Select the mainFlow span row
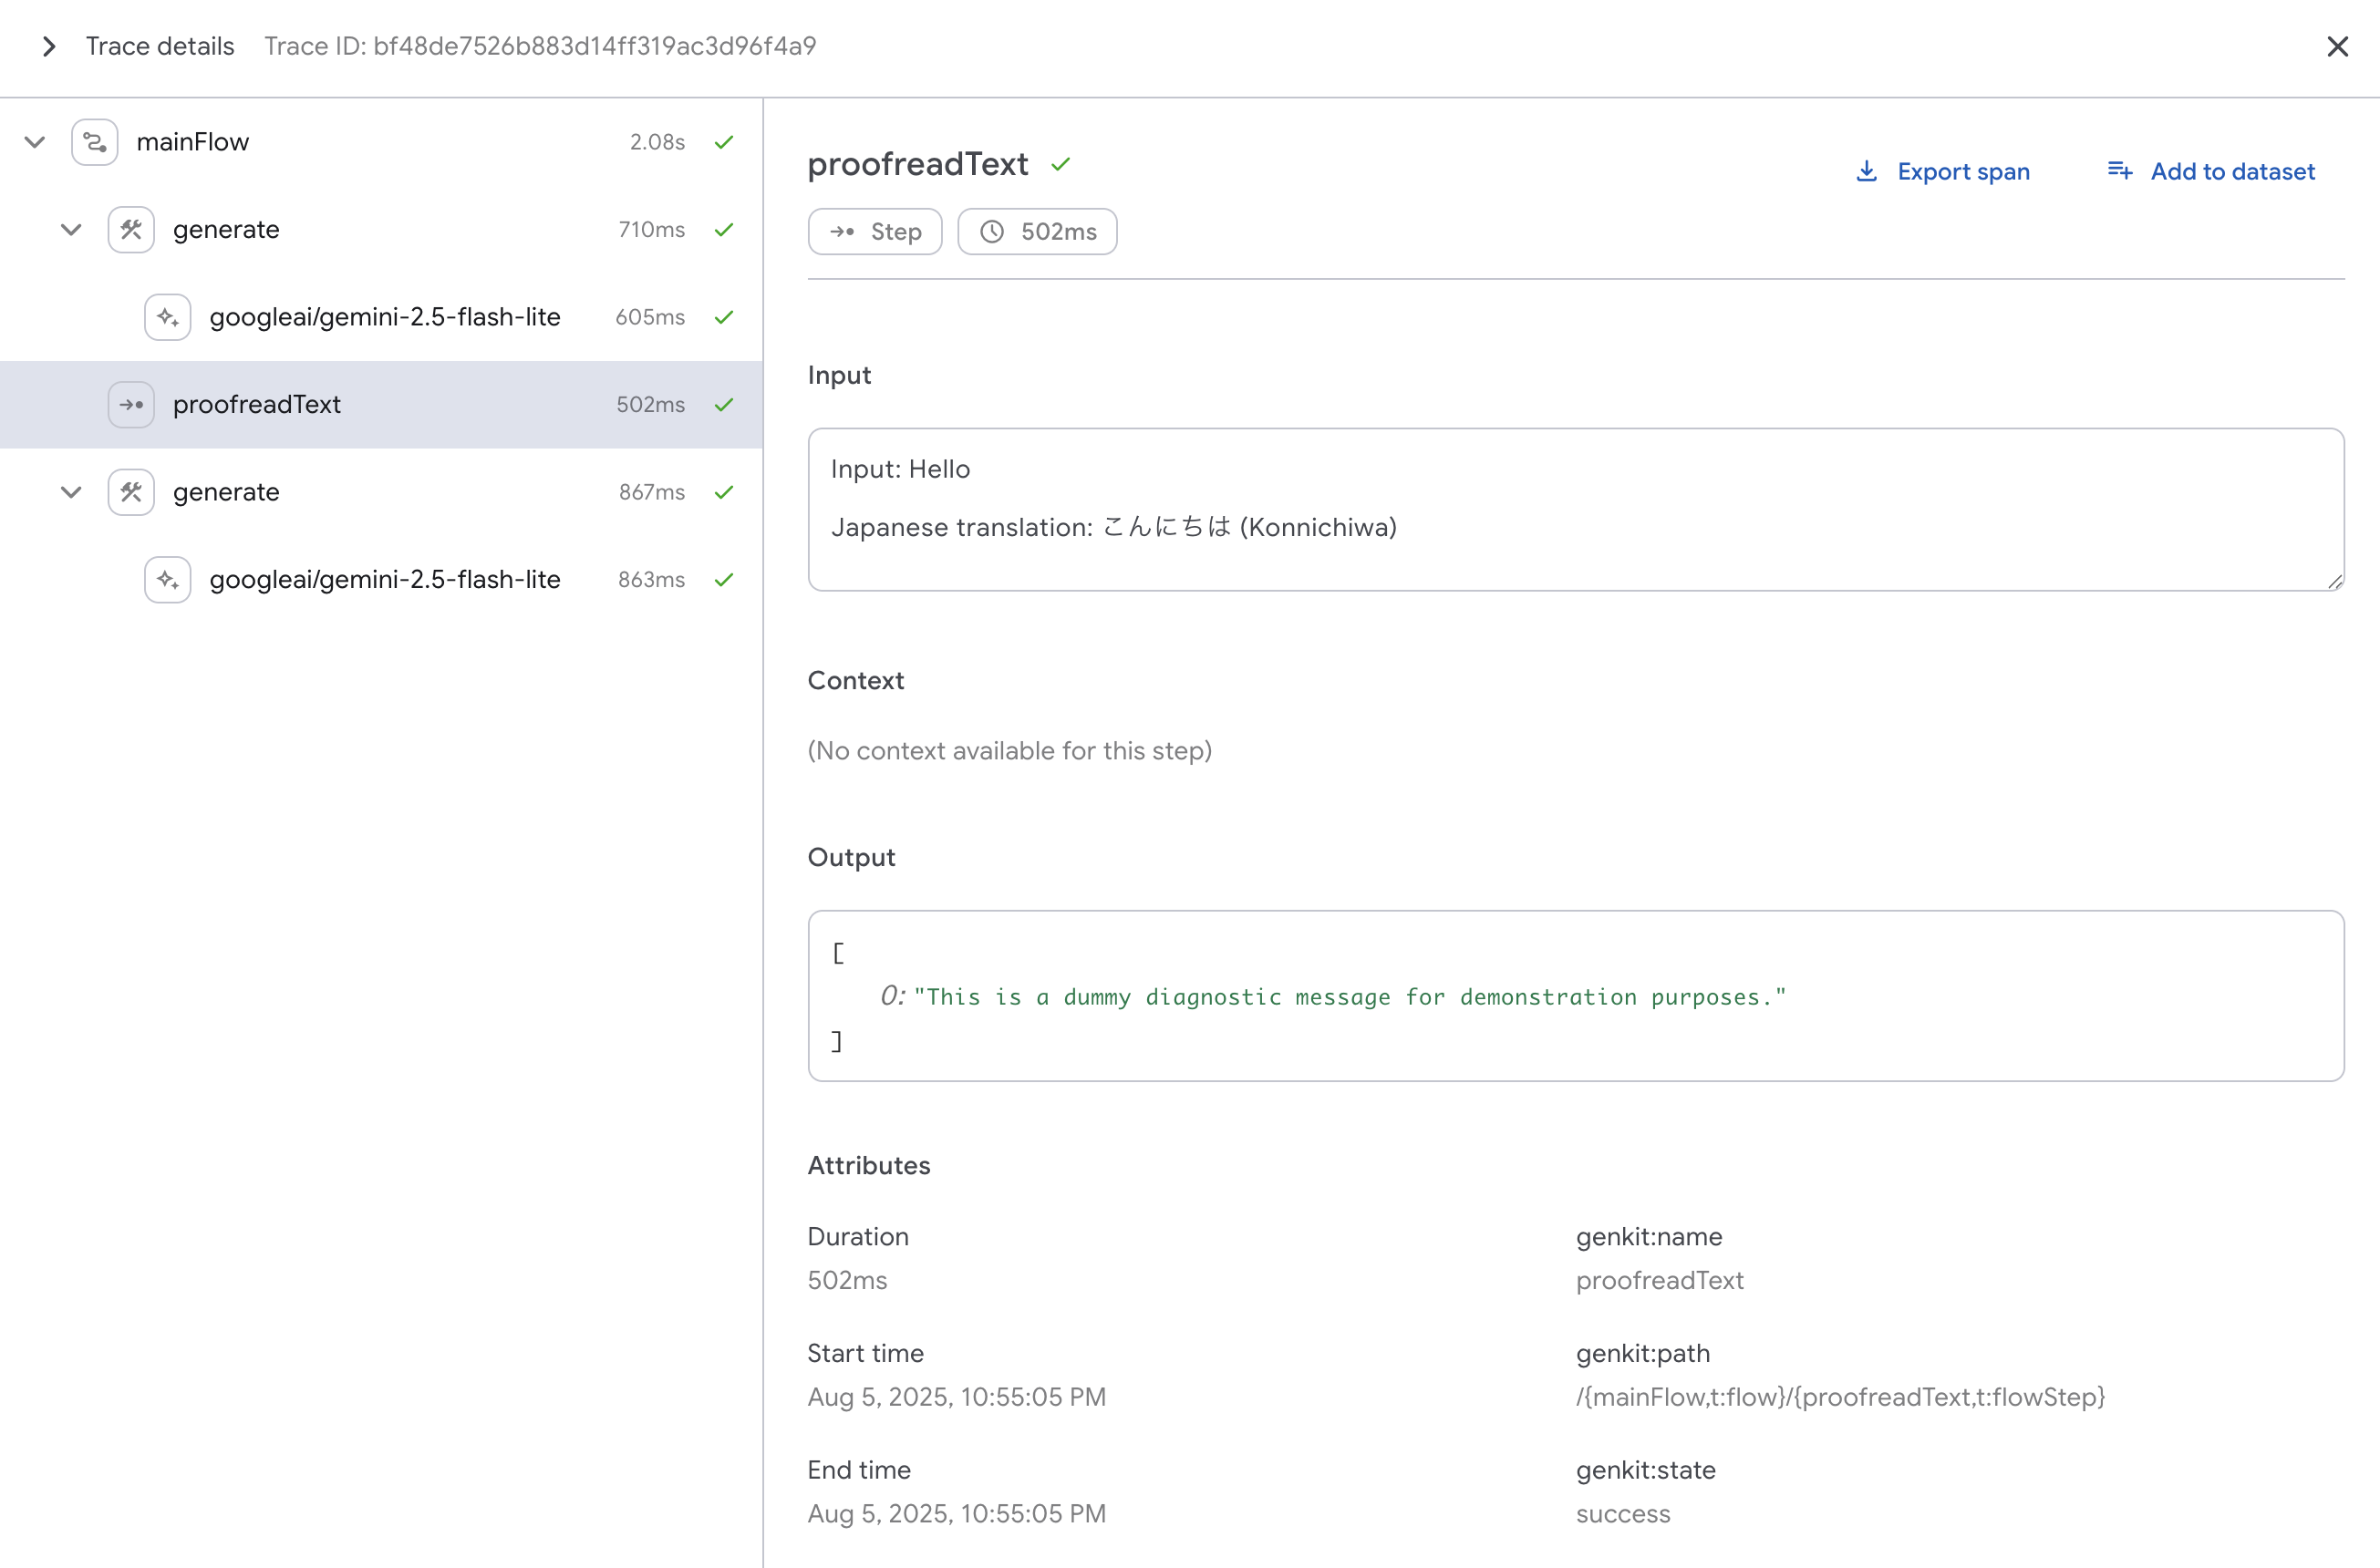The width and height of the screenshot is (2380, 1568). tap(193, 142)
